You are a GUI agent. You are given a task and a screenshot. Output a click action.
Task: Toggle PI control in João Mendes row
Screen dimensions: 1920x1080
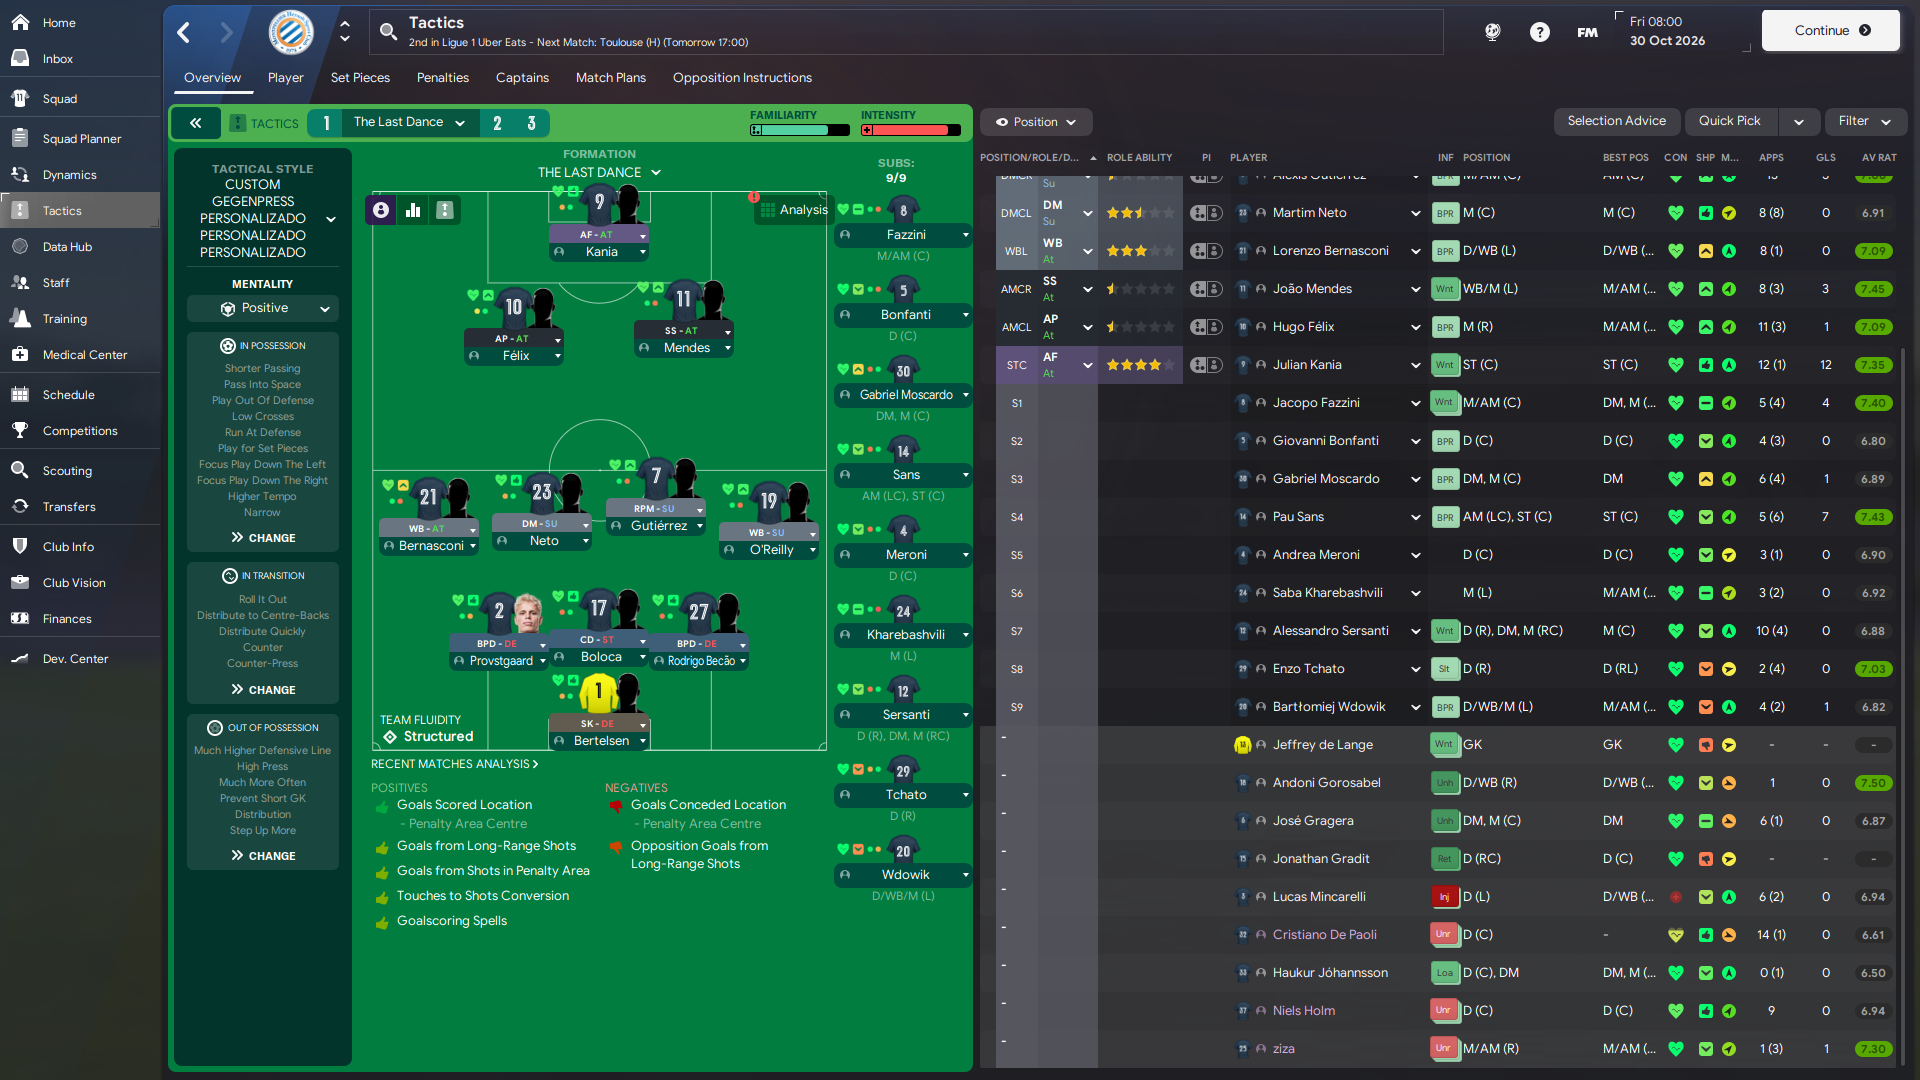pos(1206,289)
